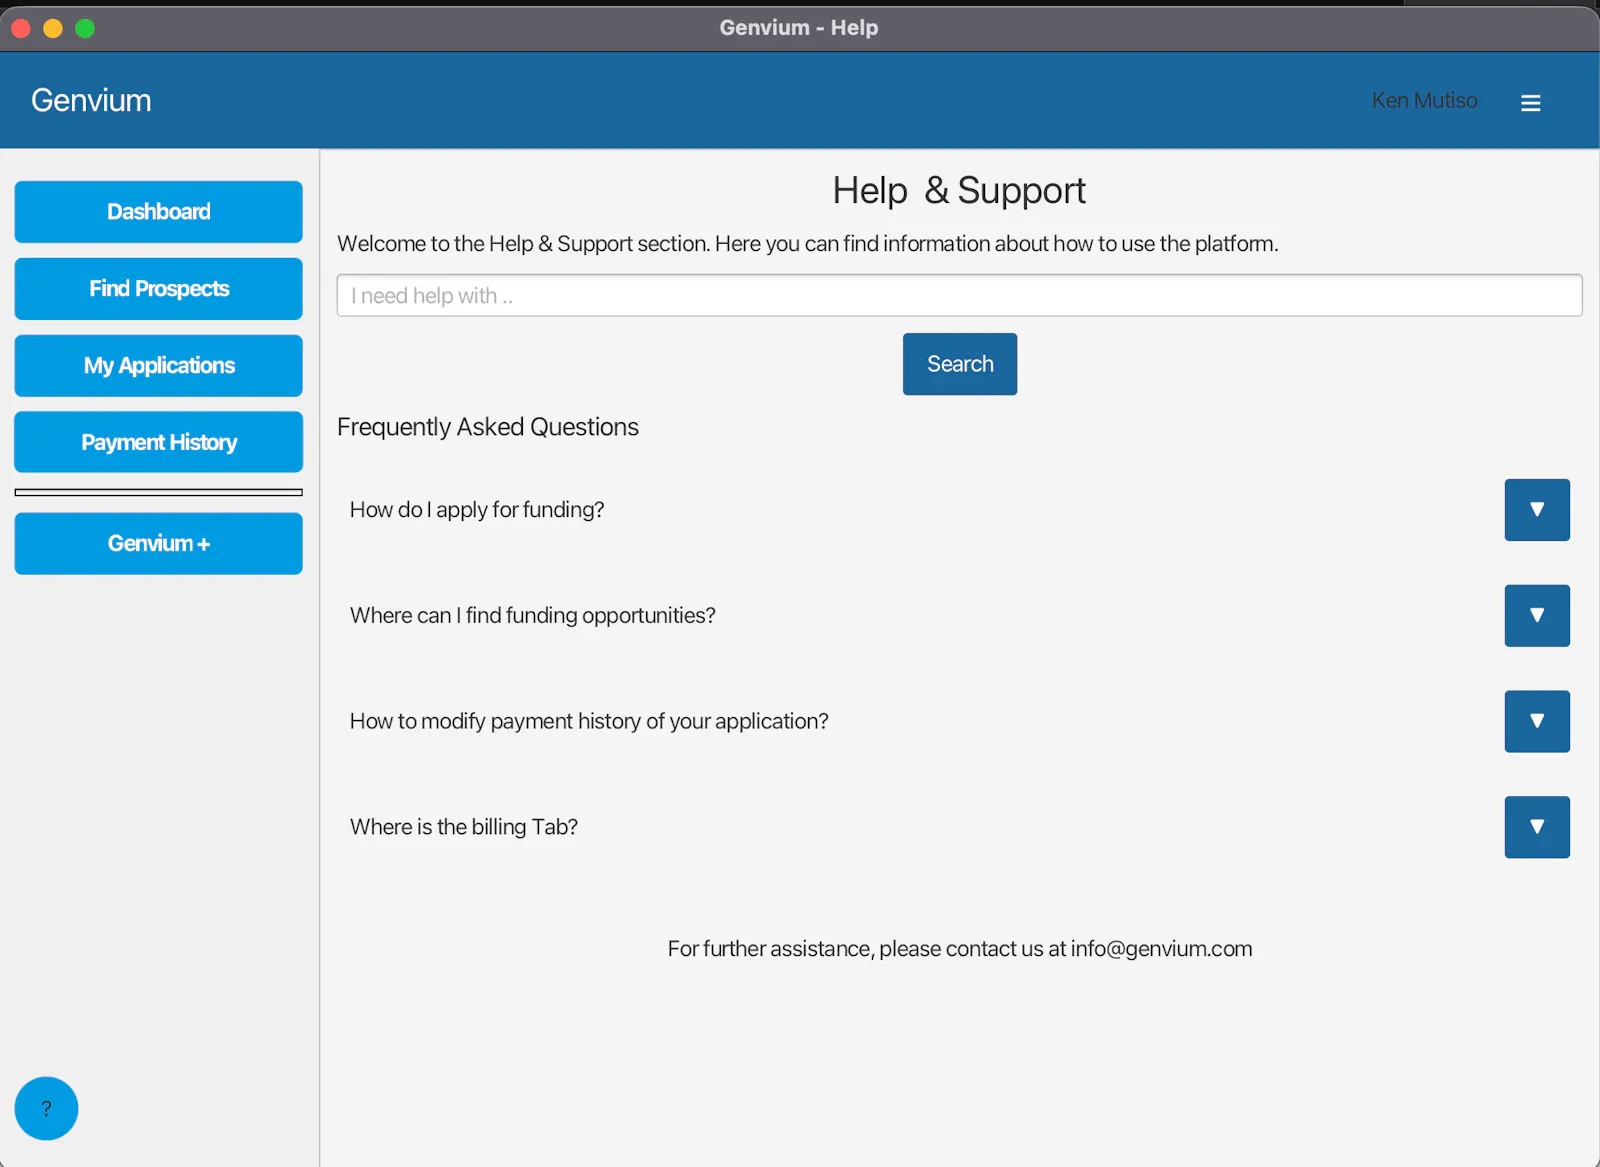This screenshot has height=1167, width=1600.
Task: Click the 'Where is the billing Tab?' text
Action: click(464, 827)
